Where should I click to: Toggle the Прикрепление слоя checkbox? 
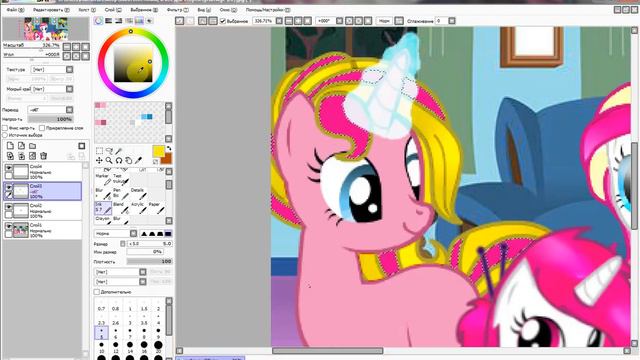click(x=42, y=128)
